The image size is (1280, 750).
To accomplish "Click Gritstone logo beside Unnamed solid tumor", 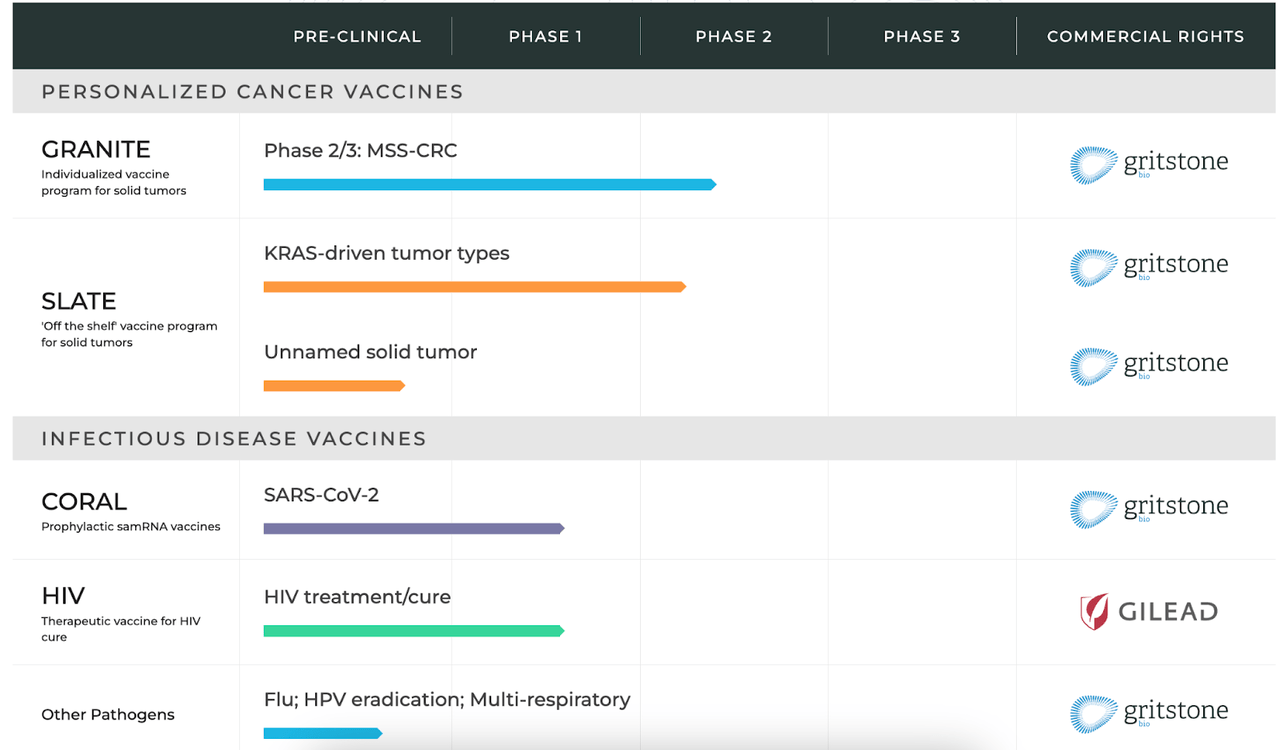I will point(1149,366).
